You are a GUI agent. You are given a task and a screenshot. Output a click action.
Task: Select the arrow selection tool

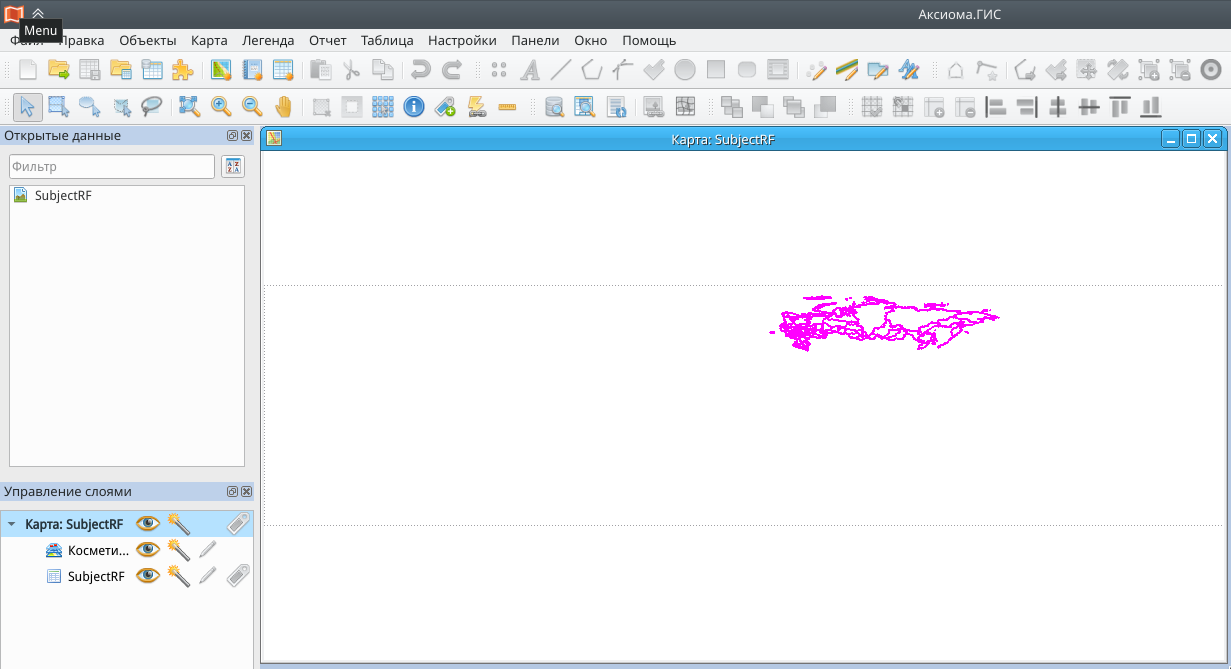pos(27,106)
